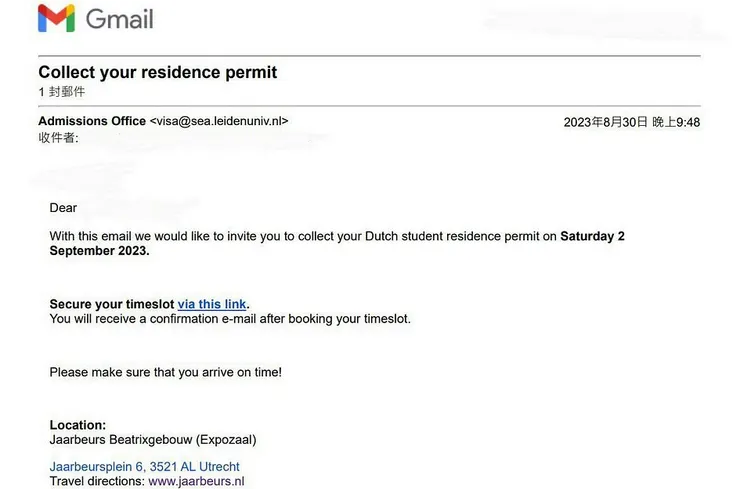This screenshot has height=489, width=740.
Task: Click the '1 封郵件' message count
Action: click(61, 91)
